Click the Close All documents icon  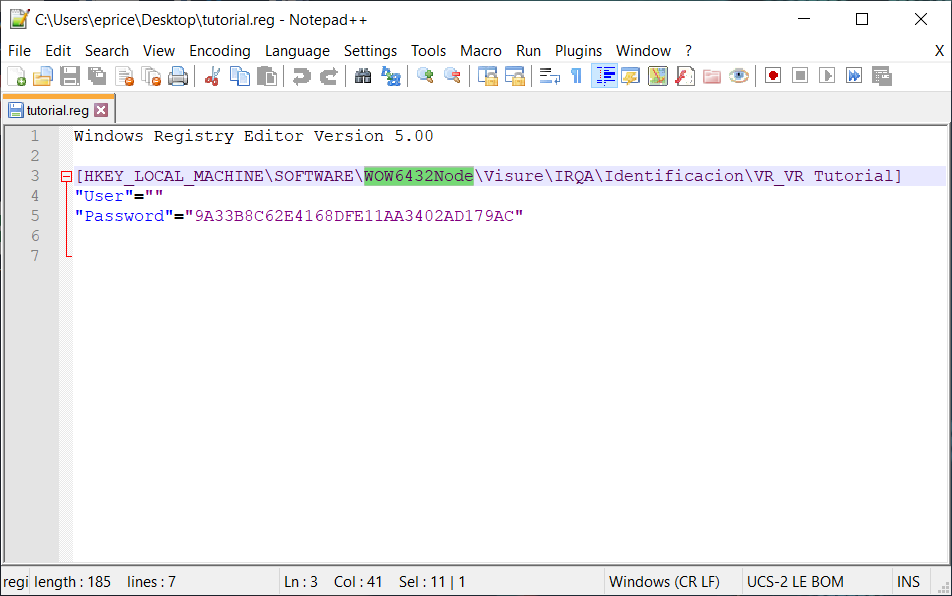tap(151, 76)
